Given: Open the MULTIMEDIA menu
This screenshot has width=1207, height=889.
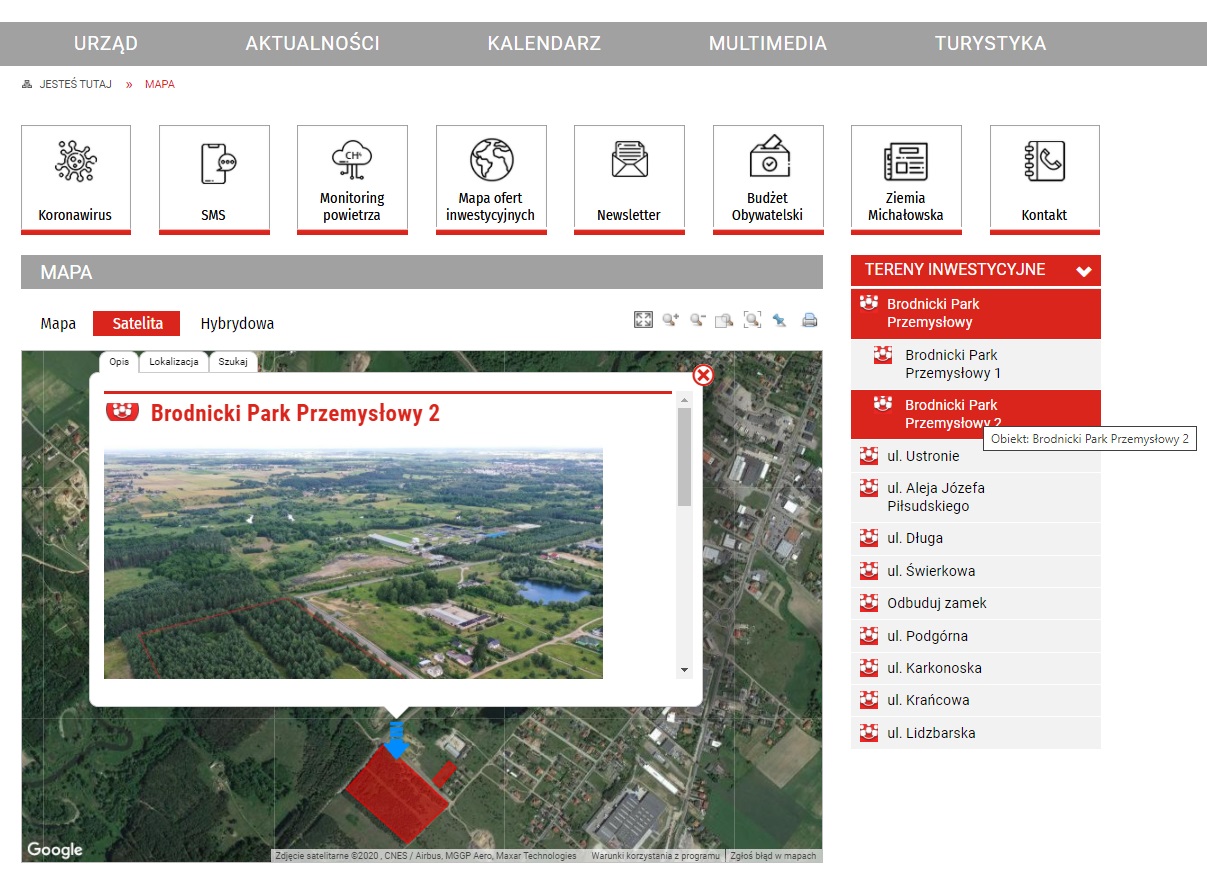Looking at the screenshot, I should [x=768, y=43].
